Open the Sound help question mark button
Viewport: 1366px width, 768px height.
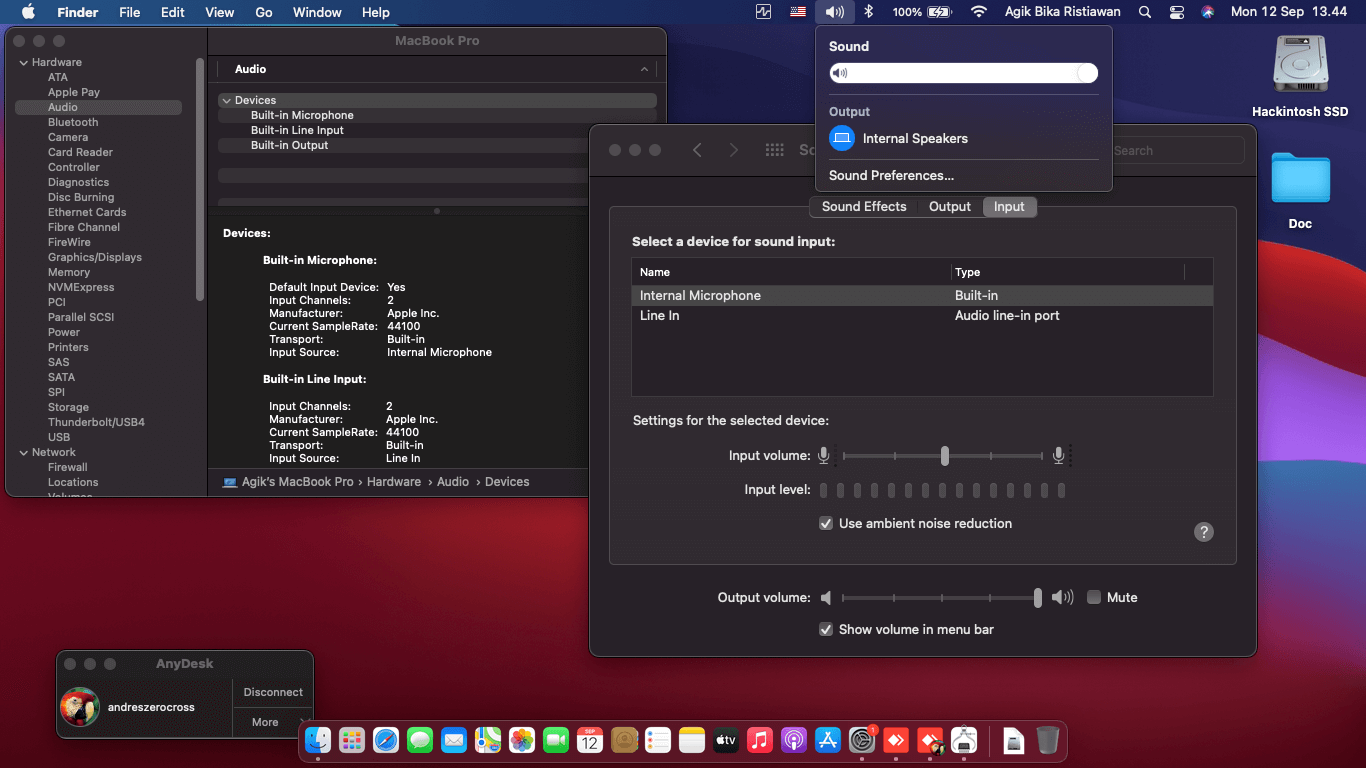[x=1203, y=532]
